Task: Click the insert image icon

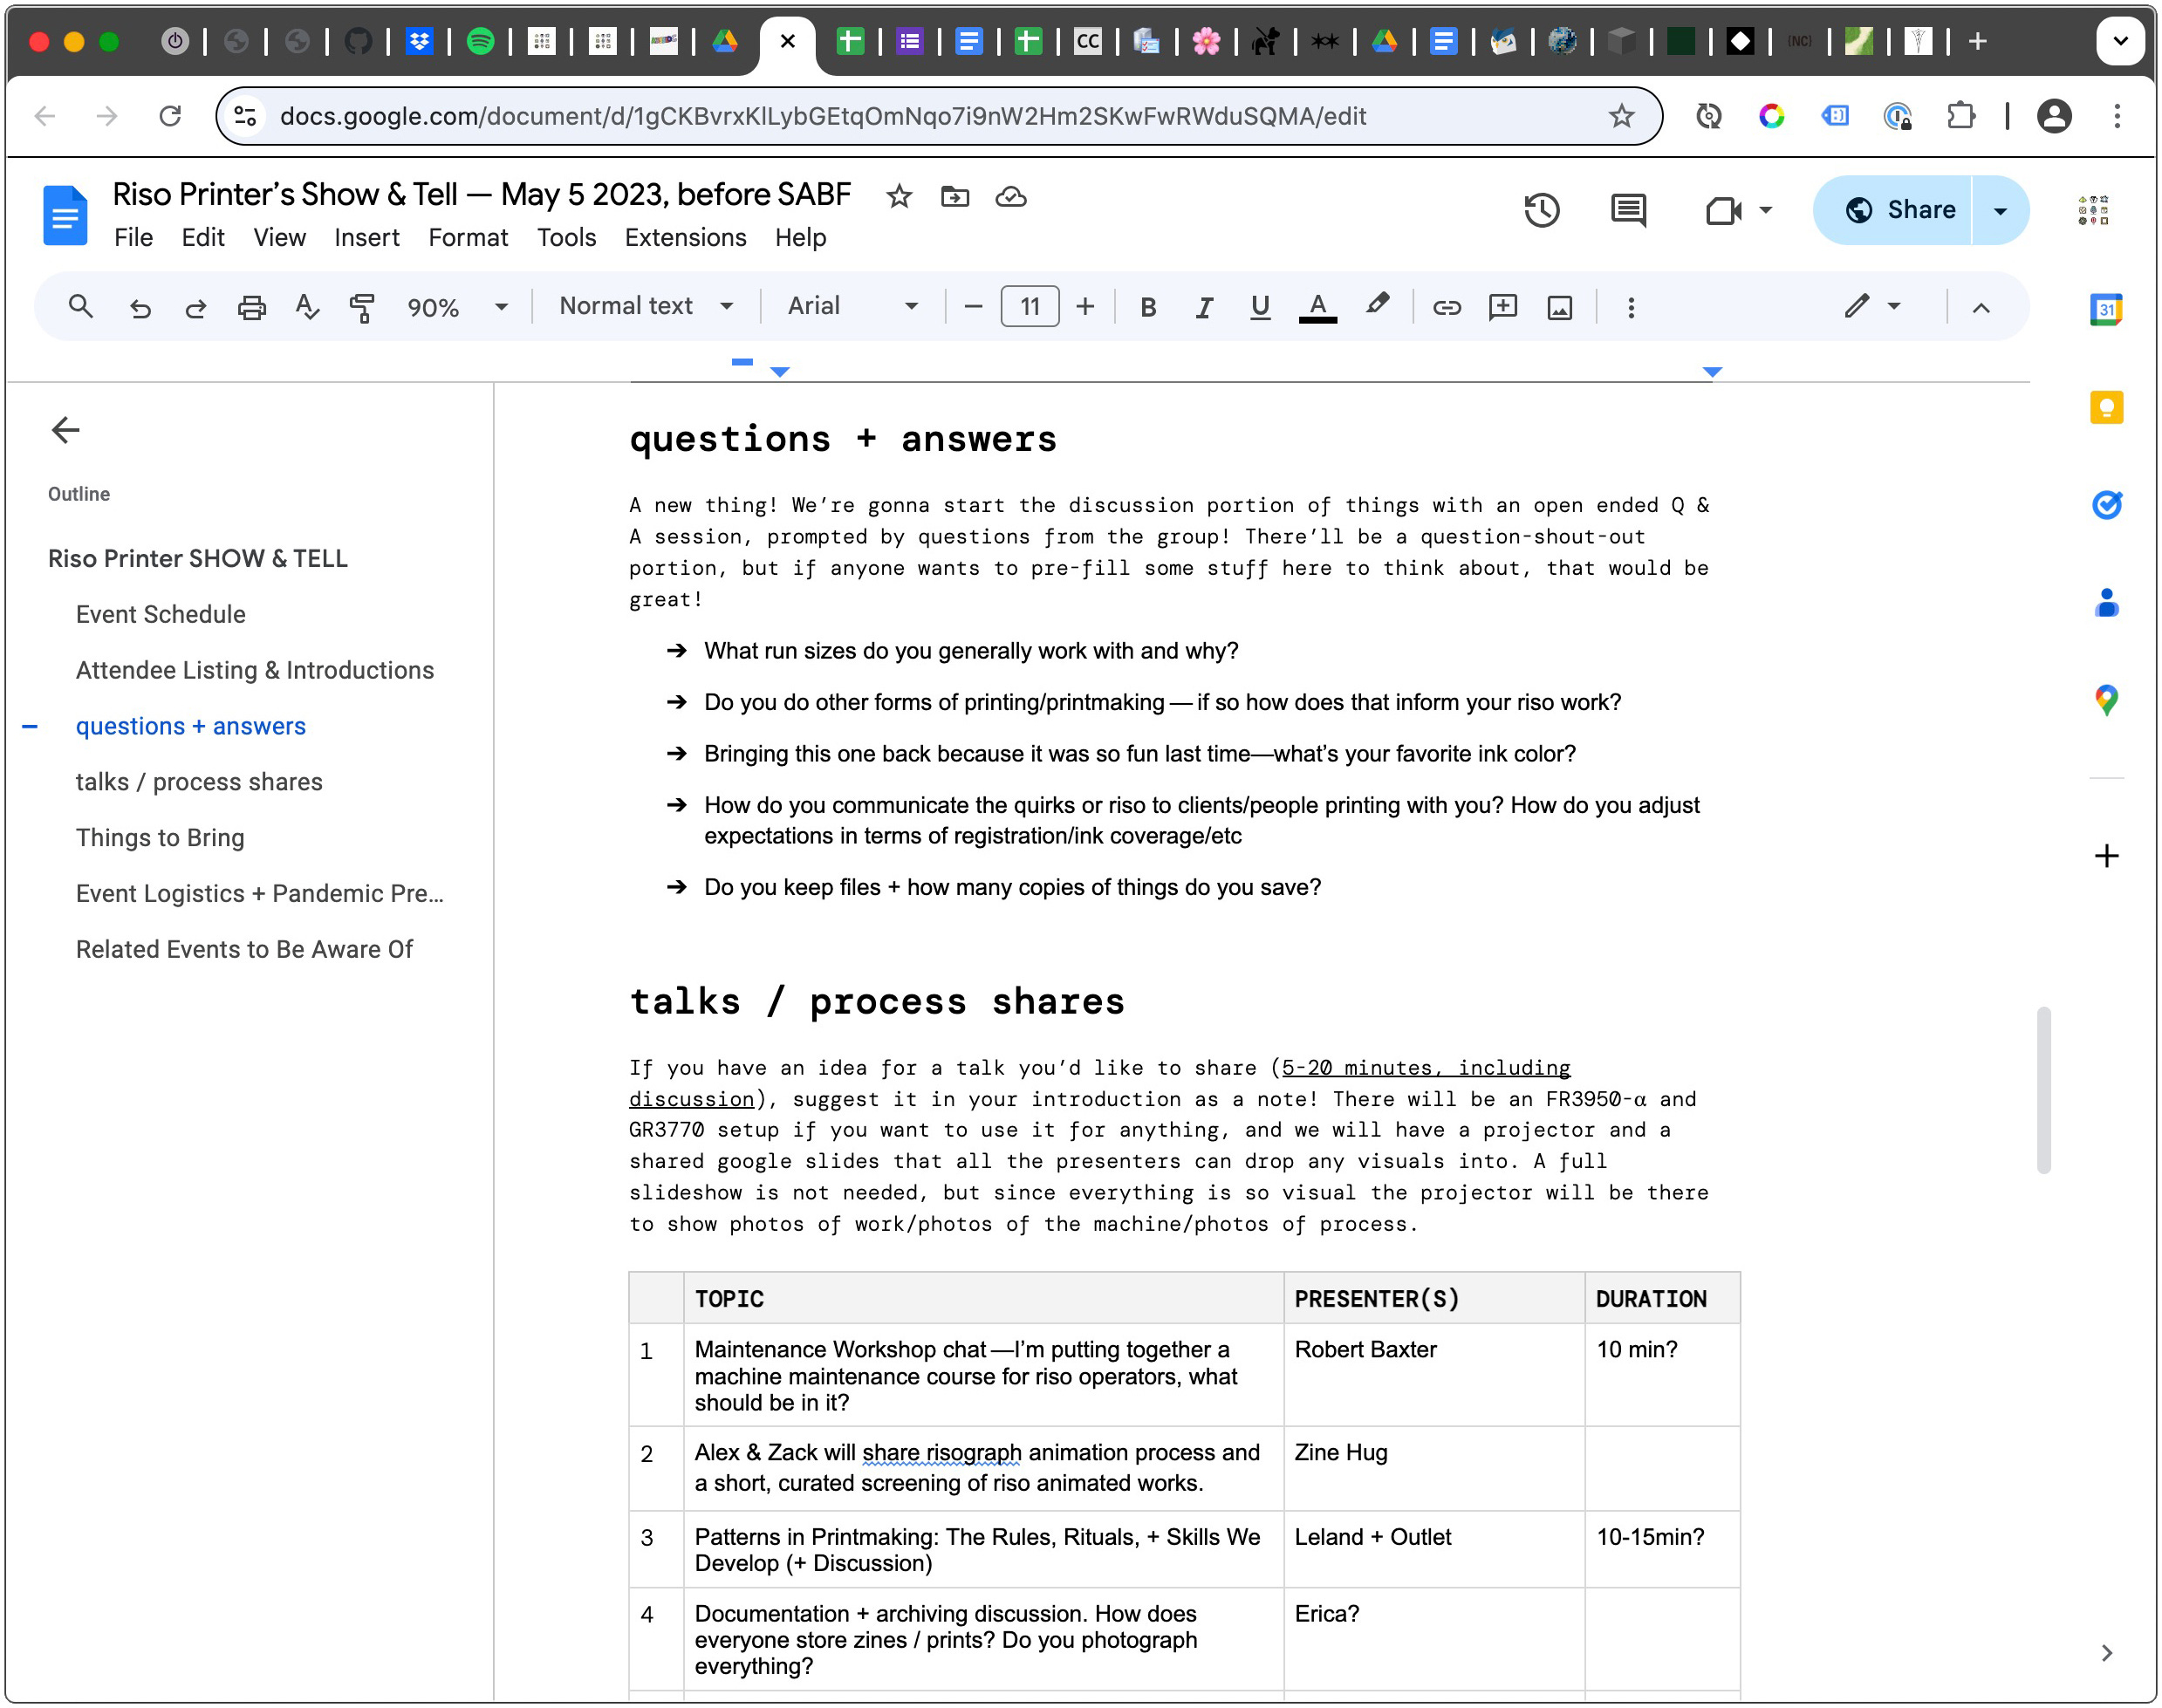Action: [1559, 307]
